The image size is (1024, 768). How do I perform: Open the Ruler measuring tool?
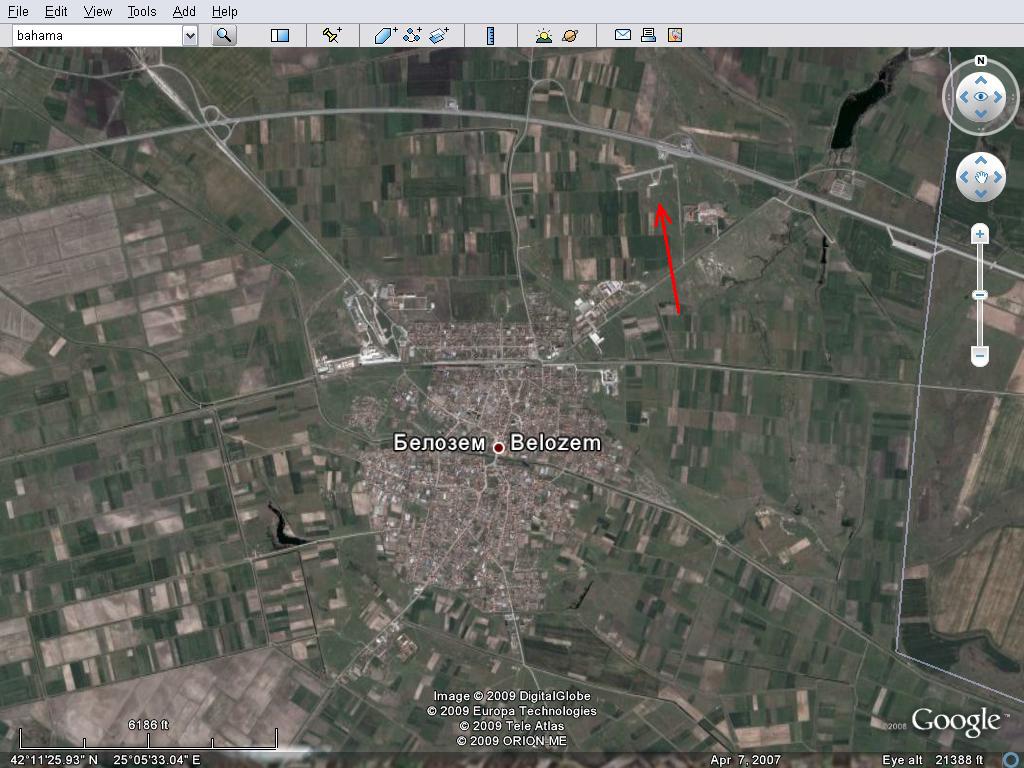pyautogui.click(x=490, y=35)
